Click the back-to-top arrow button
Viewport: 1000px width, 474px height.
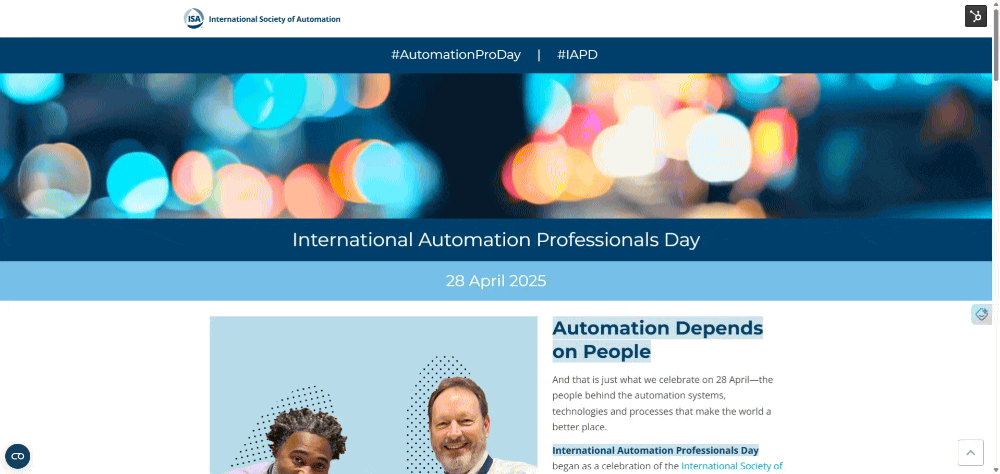pos(970,453)
